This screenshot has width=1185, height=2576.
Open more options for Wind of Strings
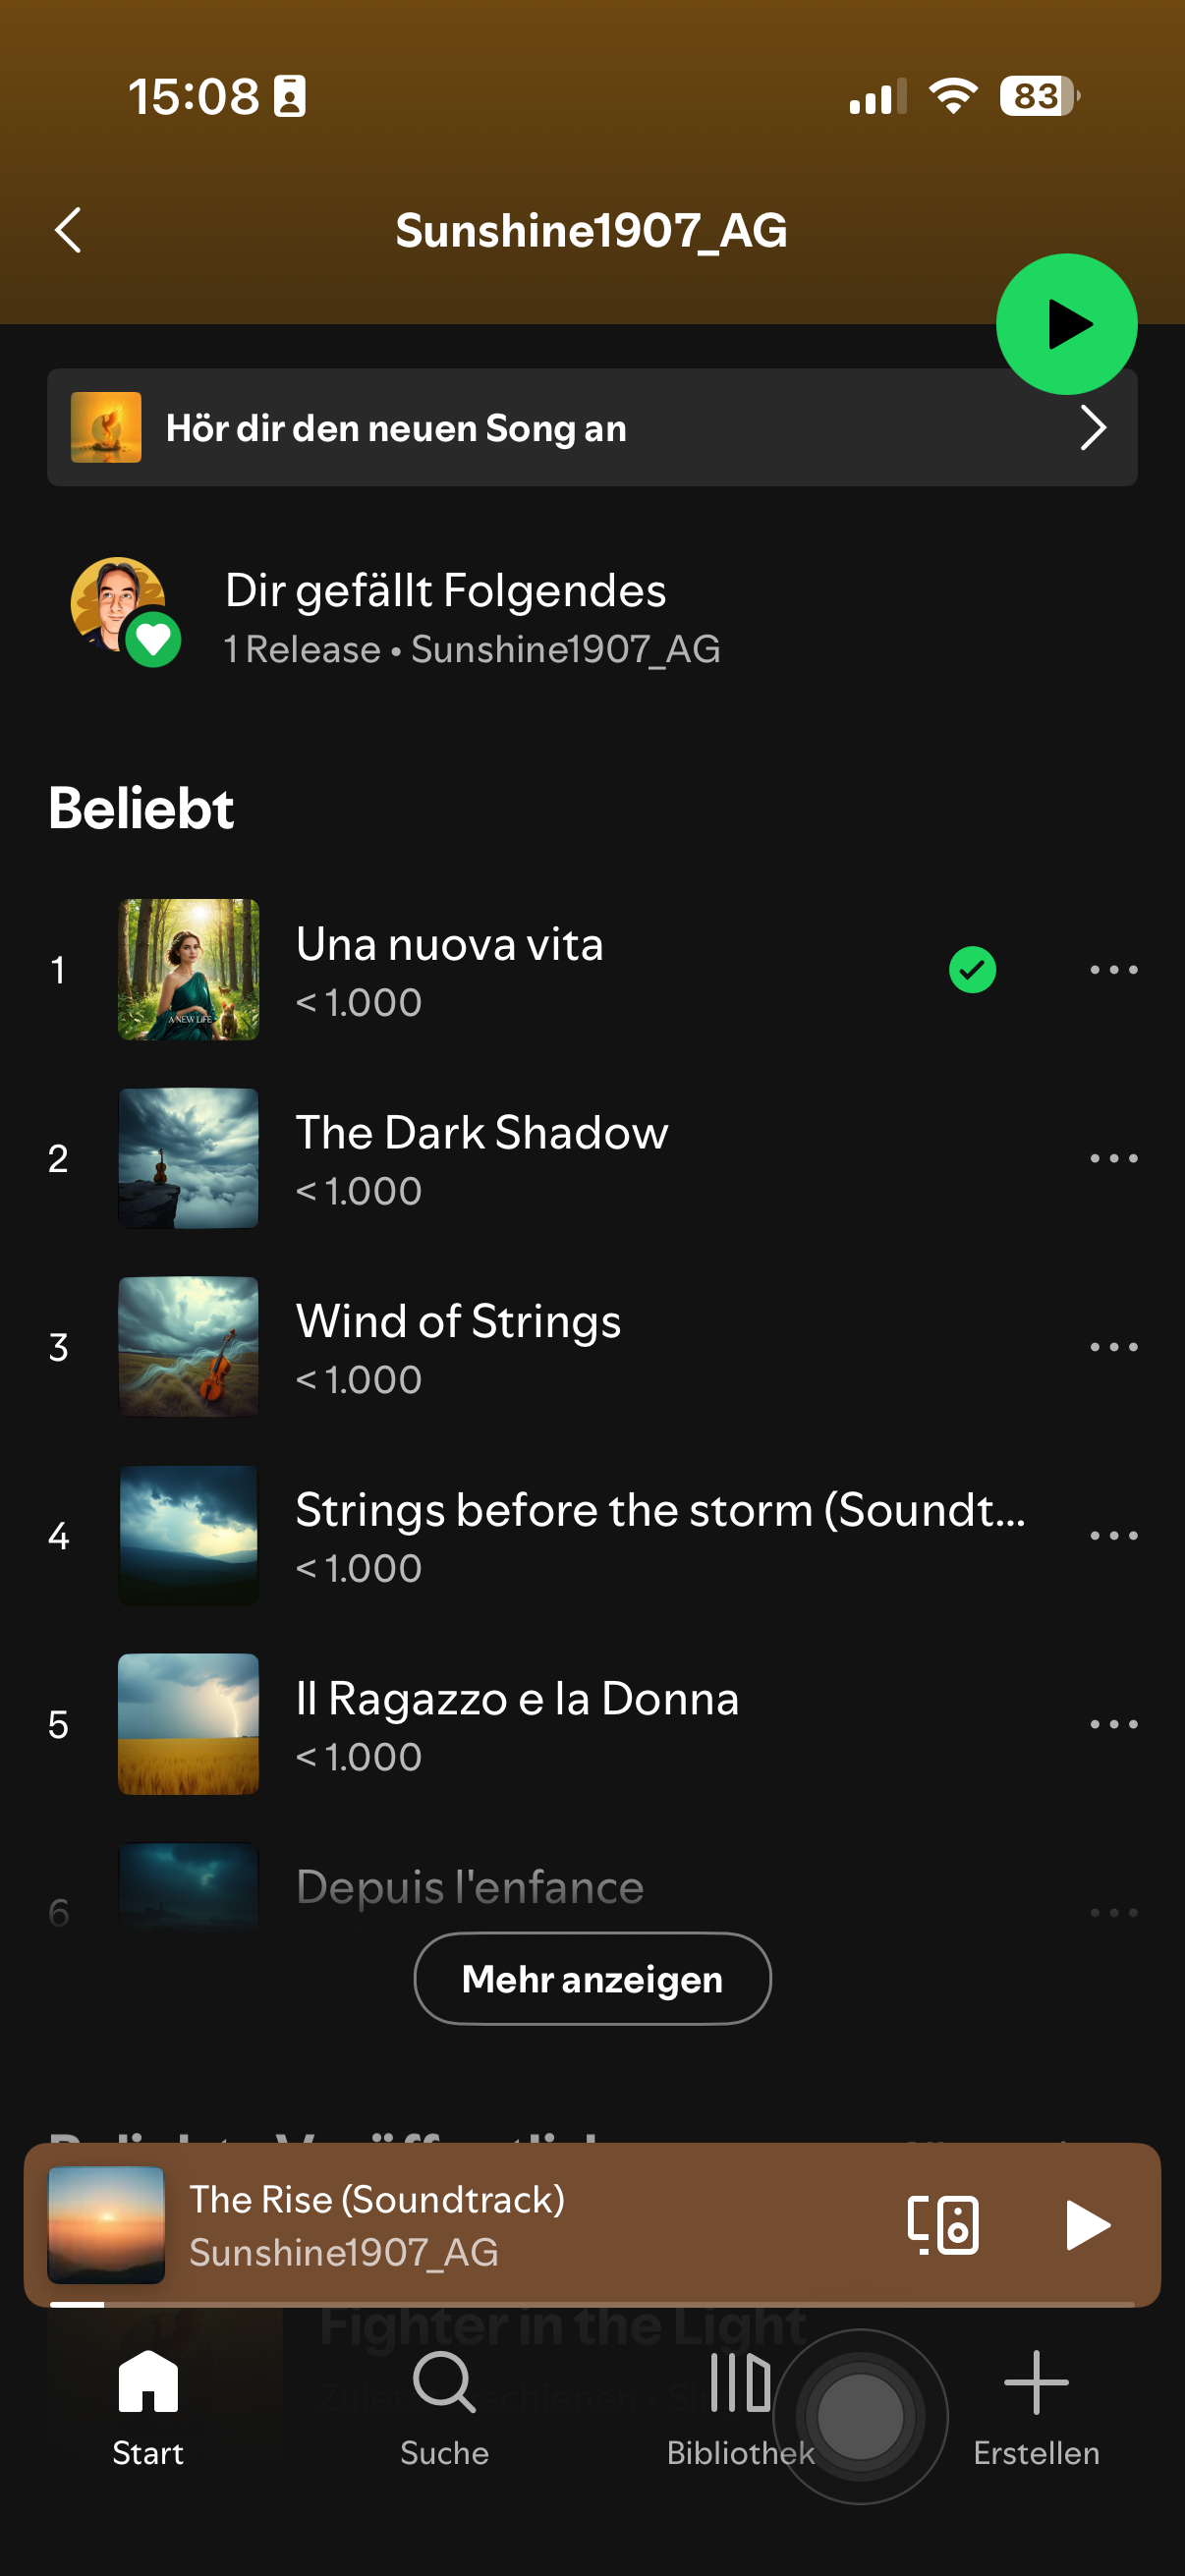1113,1347
